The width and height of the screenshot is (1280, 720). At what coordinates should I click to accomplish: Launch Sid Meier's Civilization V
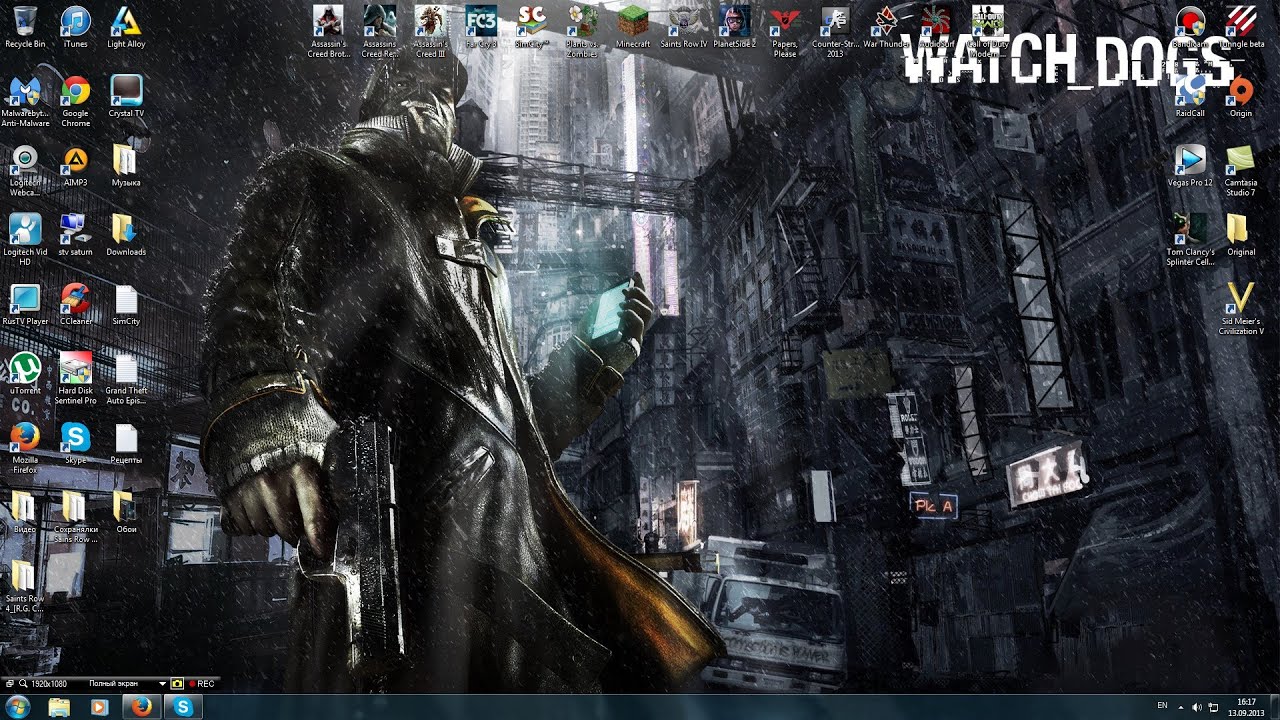[1241, 309]
